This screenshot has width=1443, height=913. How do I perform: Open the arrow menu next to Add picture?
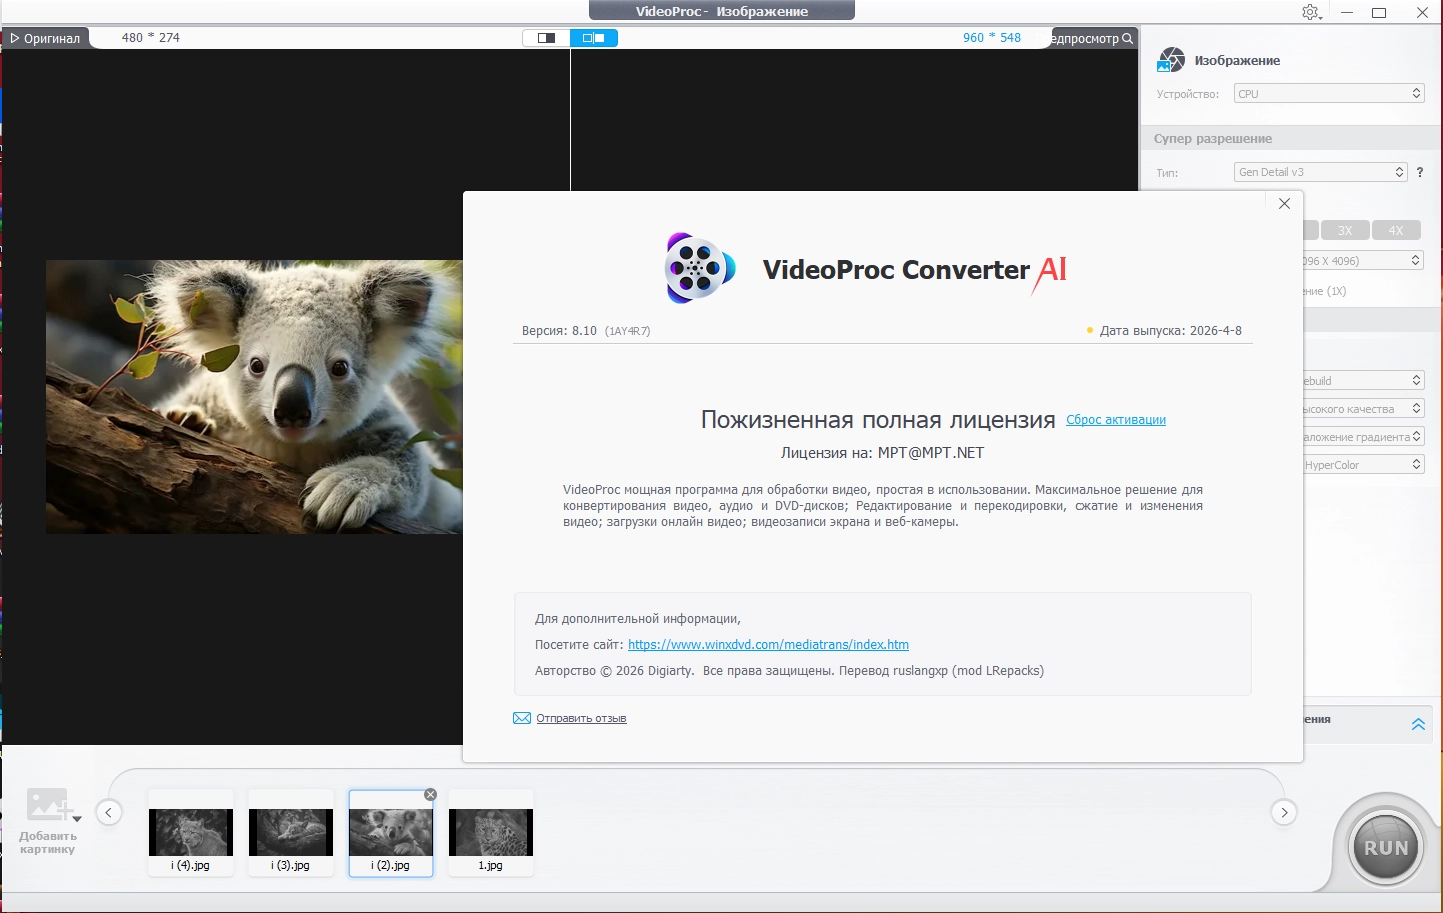click(x=77, y=819)
